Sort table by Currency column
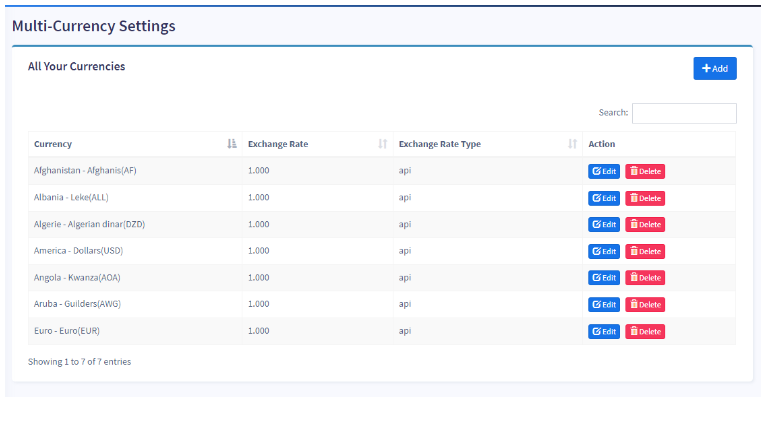 [x=134, y=144]
